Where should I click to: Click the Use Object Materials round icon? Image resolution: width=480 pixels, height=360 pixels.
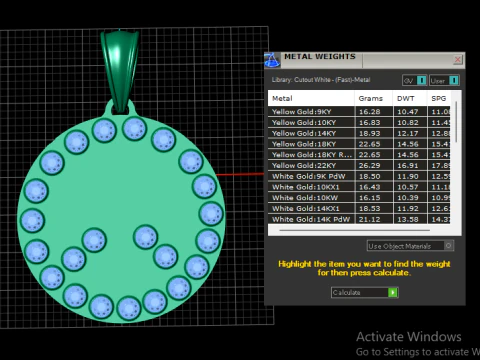449,246
